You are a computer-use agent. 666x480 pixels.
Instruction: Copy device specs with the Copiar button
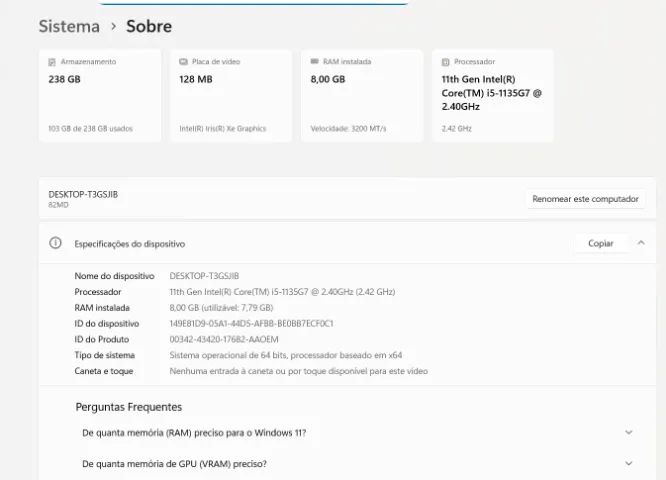tap(601, 243)
